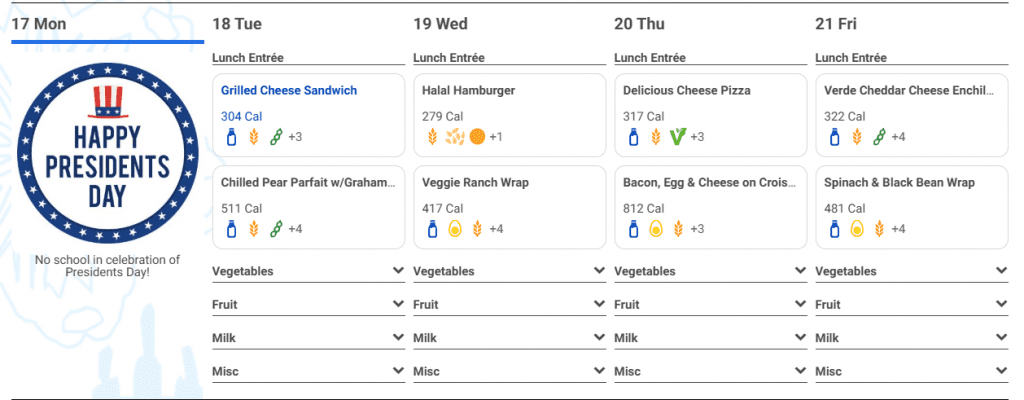Click egg icon on Veggie Ranch Wrap

pos(455,229)
